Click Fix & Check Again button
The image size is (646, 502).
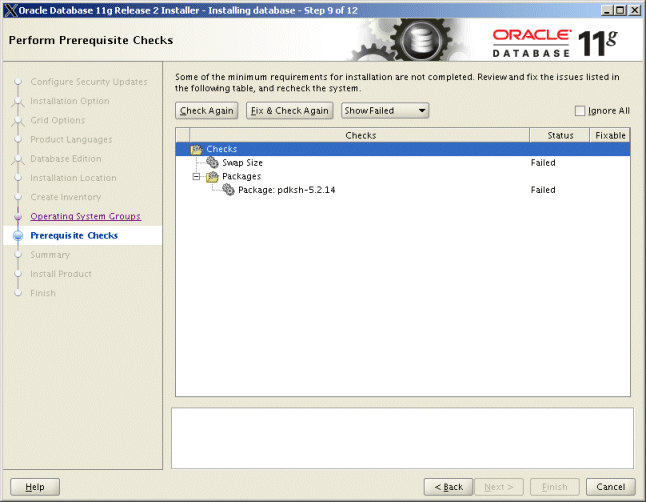290,110
